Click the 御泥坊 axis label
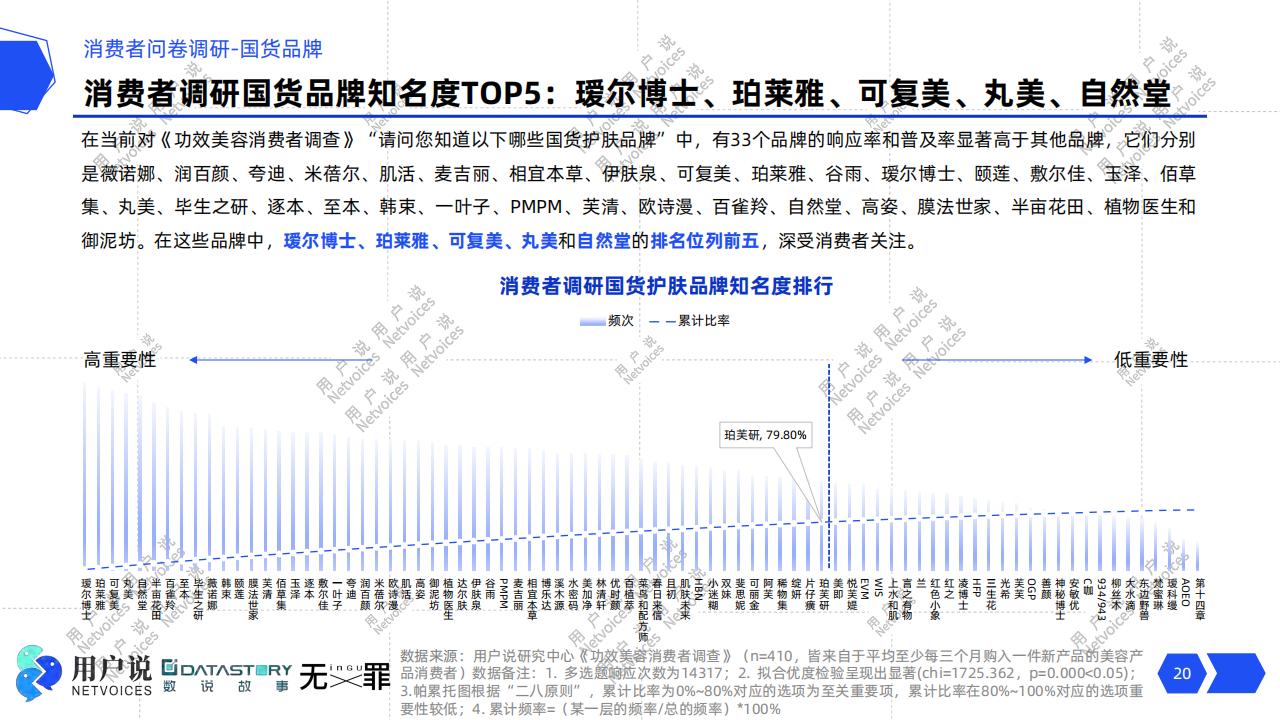1280x720 pixels. tap(434, 594)
